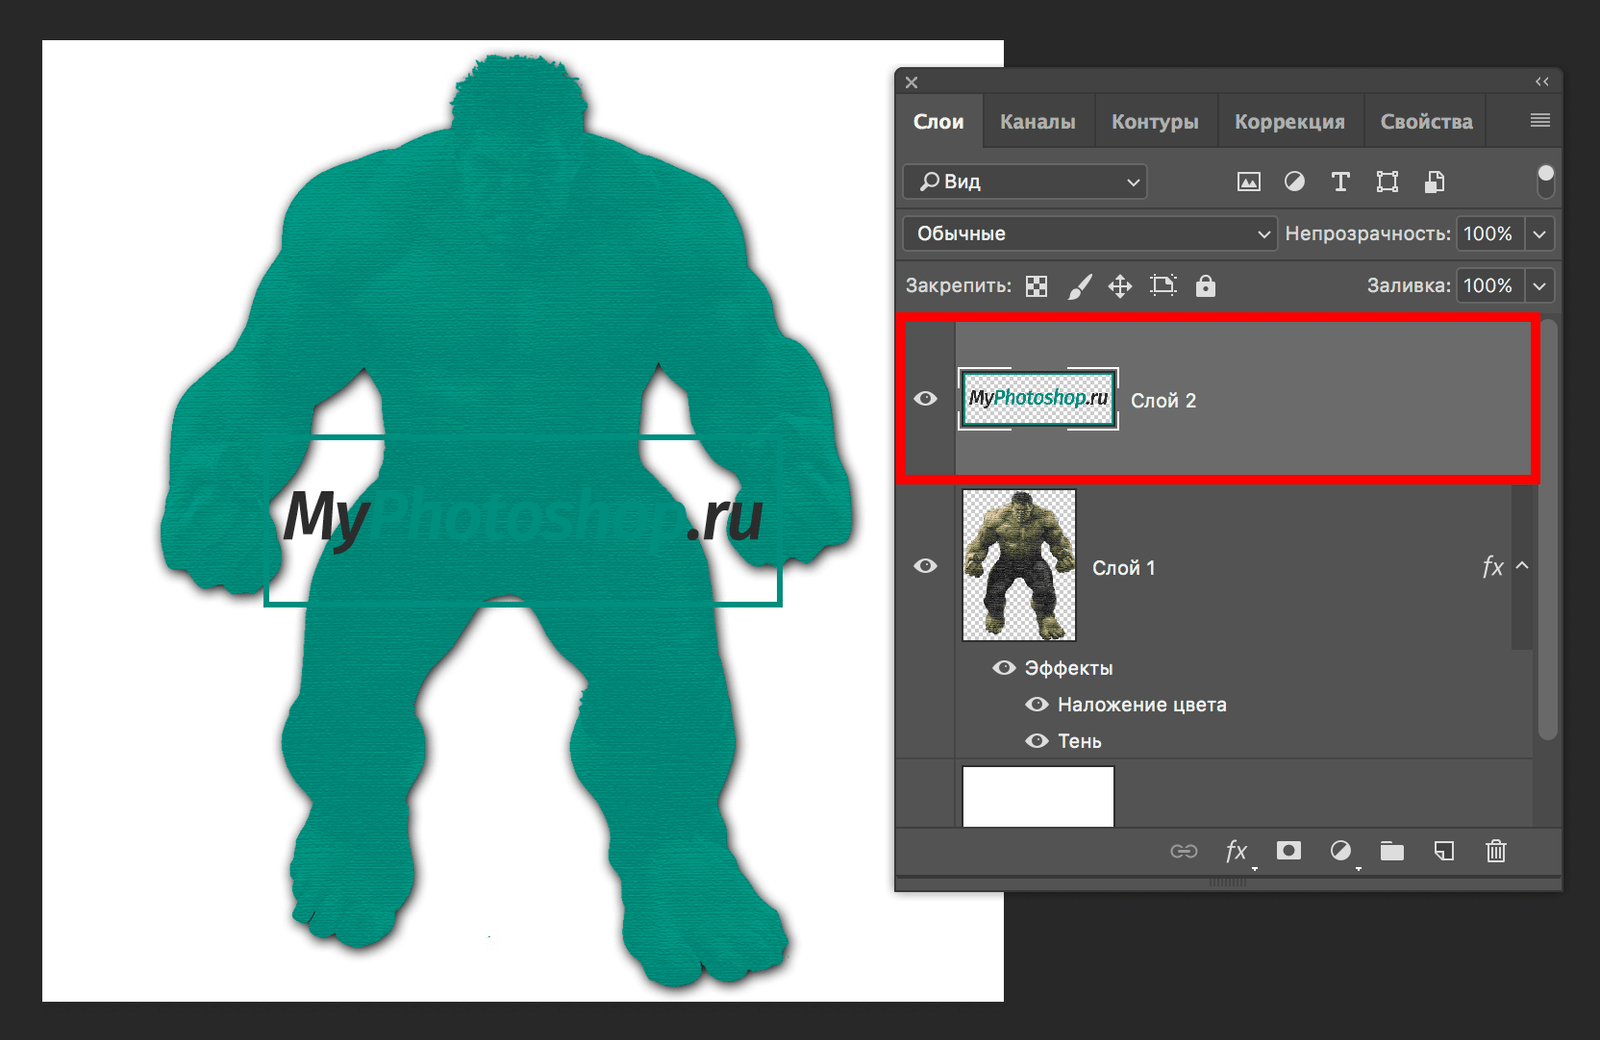Delete layer using the trash icon
The image size is (1600, 1040).
pos(1496,851)
